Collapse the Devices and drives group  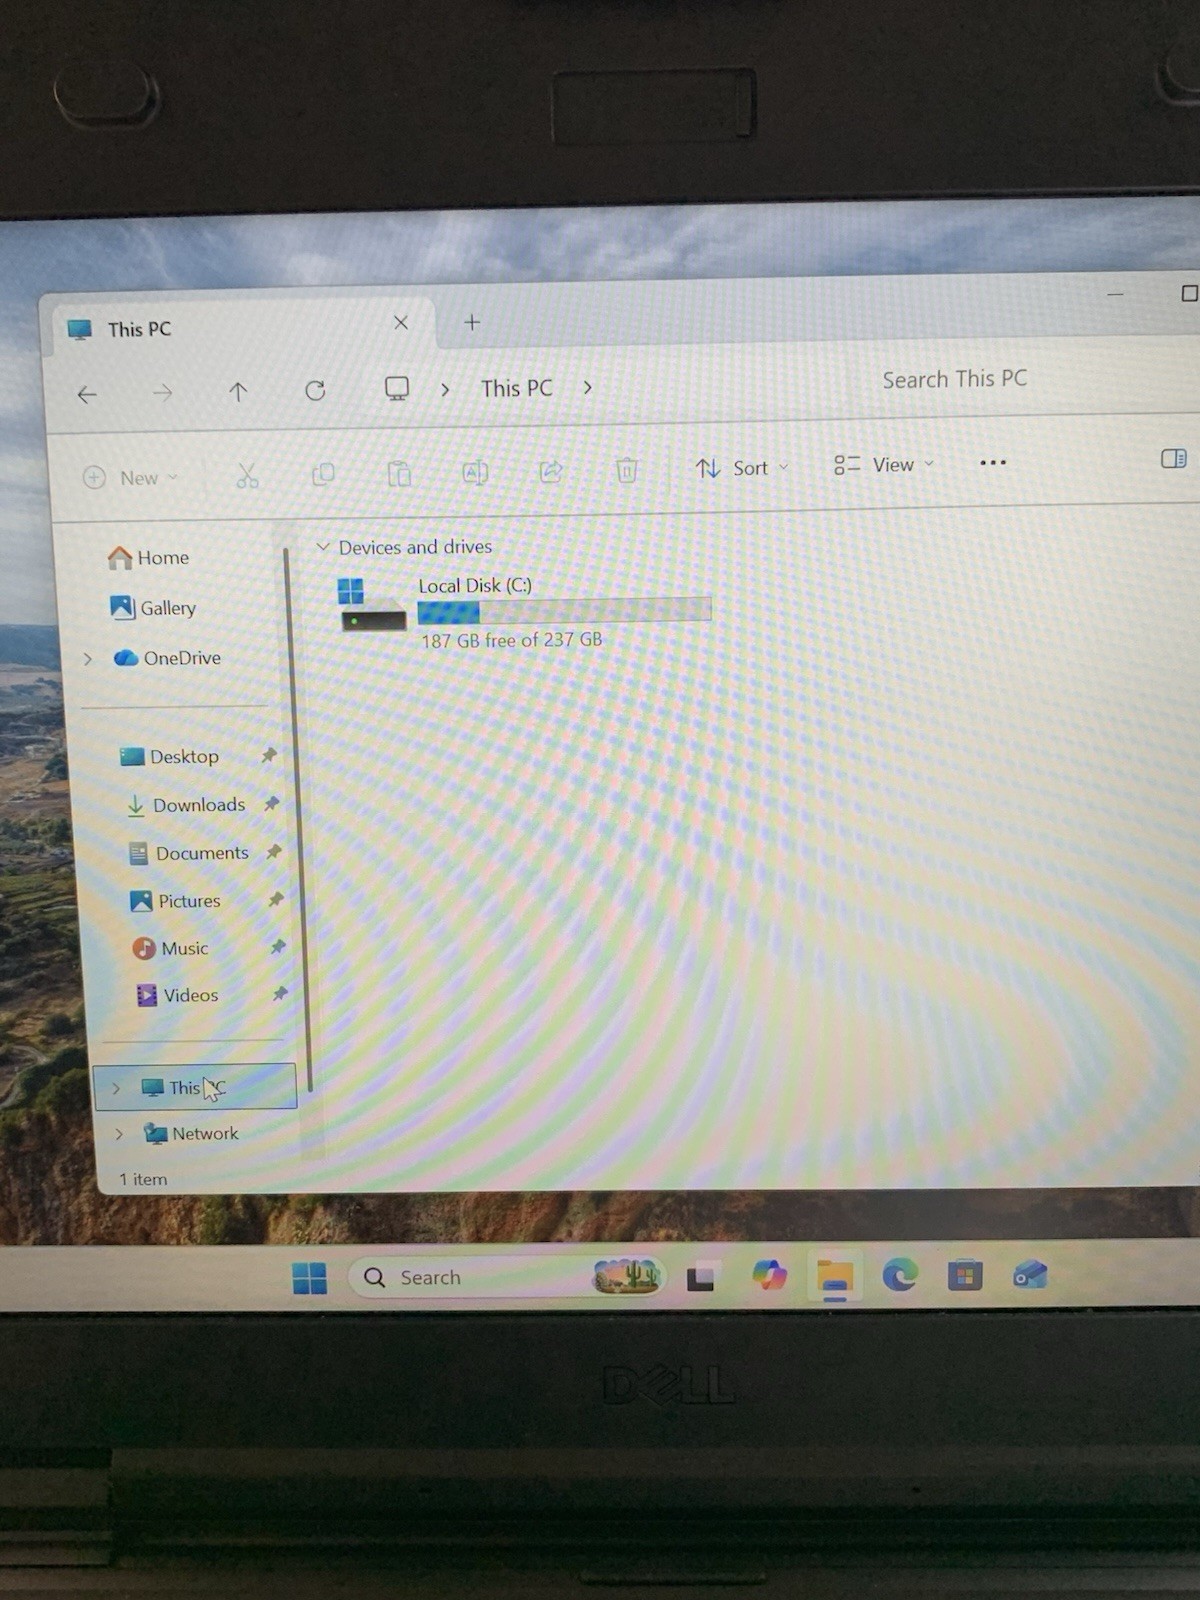pyautogui.click(x=322, y=547)
